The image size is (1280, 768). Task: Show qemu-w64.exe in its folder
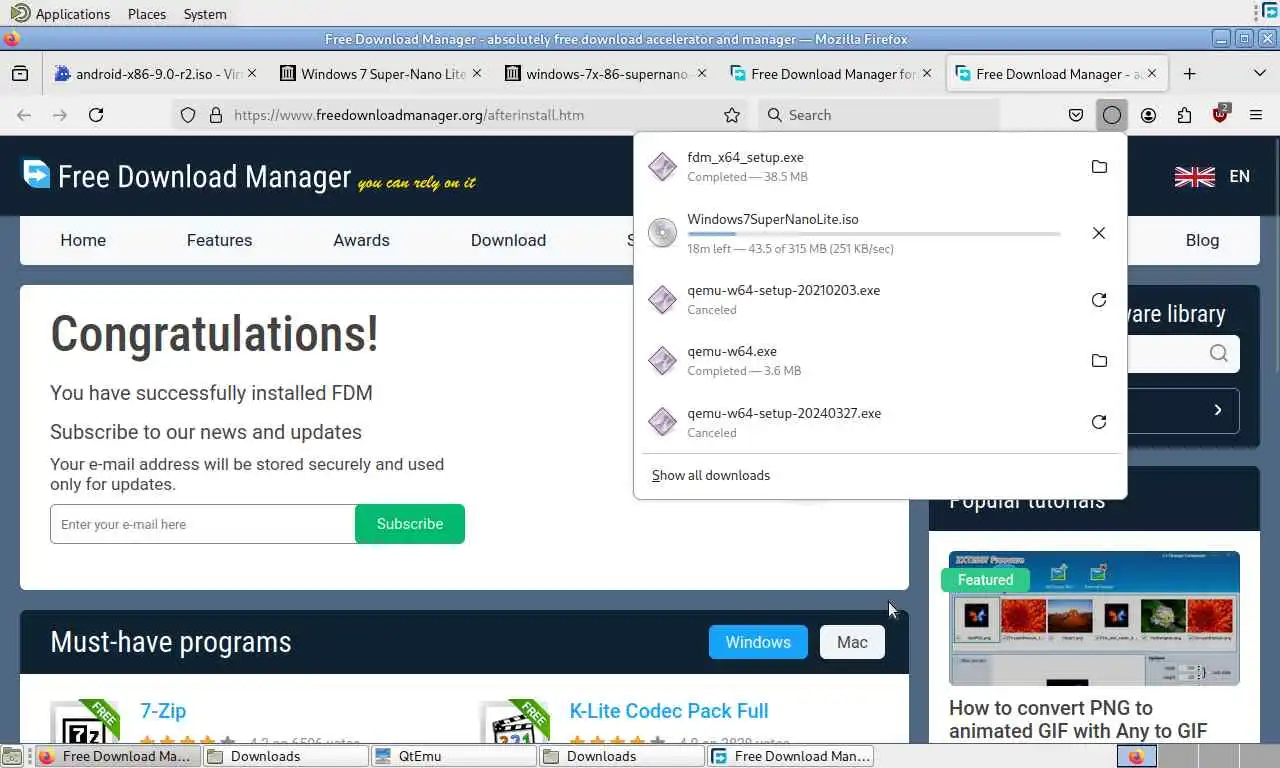1099,361
